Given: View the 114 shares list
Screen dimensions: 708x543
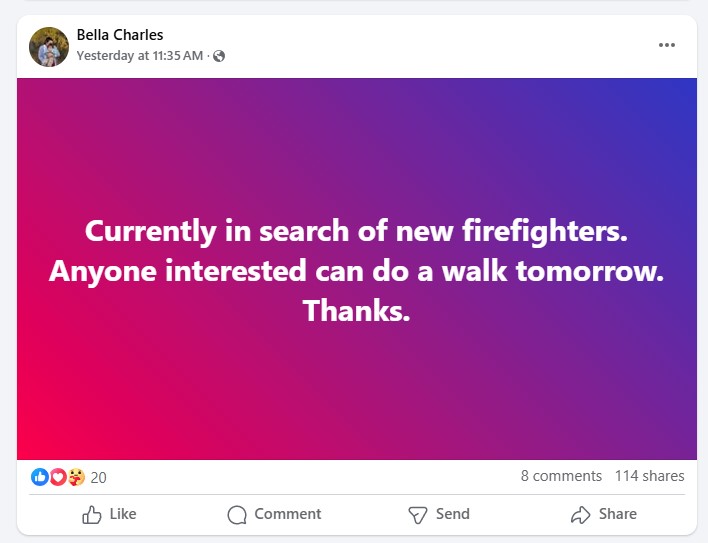Looking at the screenshot, I should (x=650, y=476).
